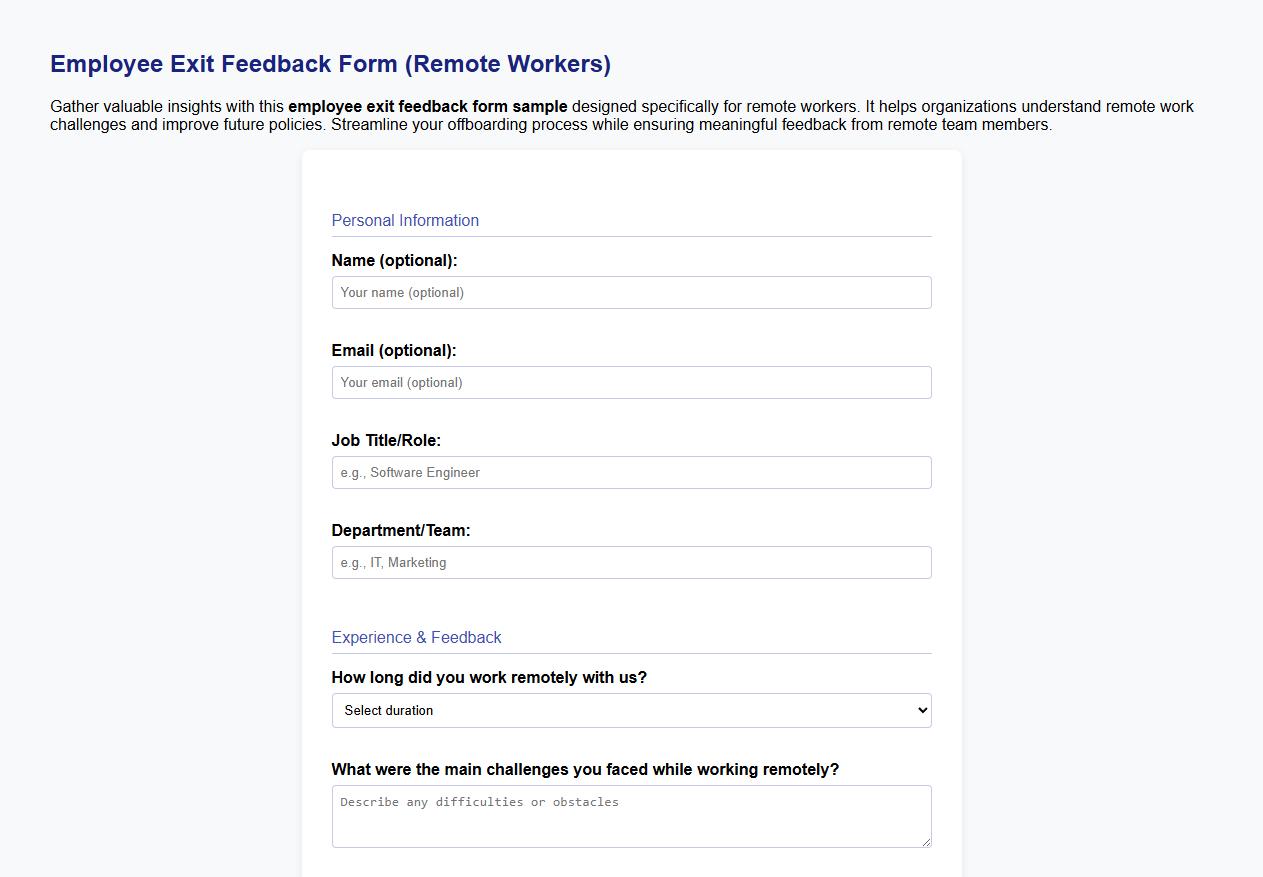Click the Personal Information section heading

click(x=405, y=220)
